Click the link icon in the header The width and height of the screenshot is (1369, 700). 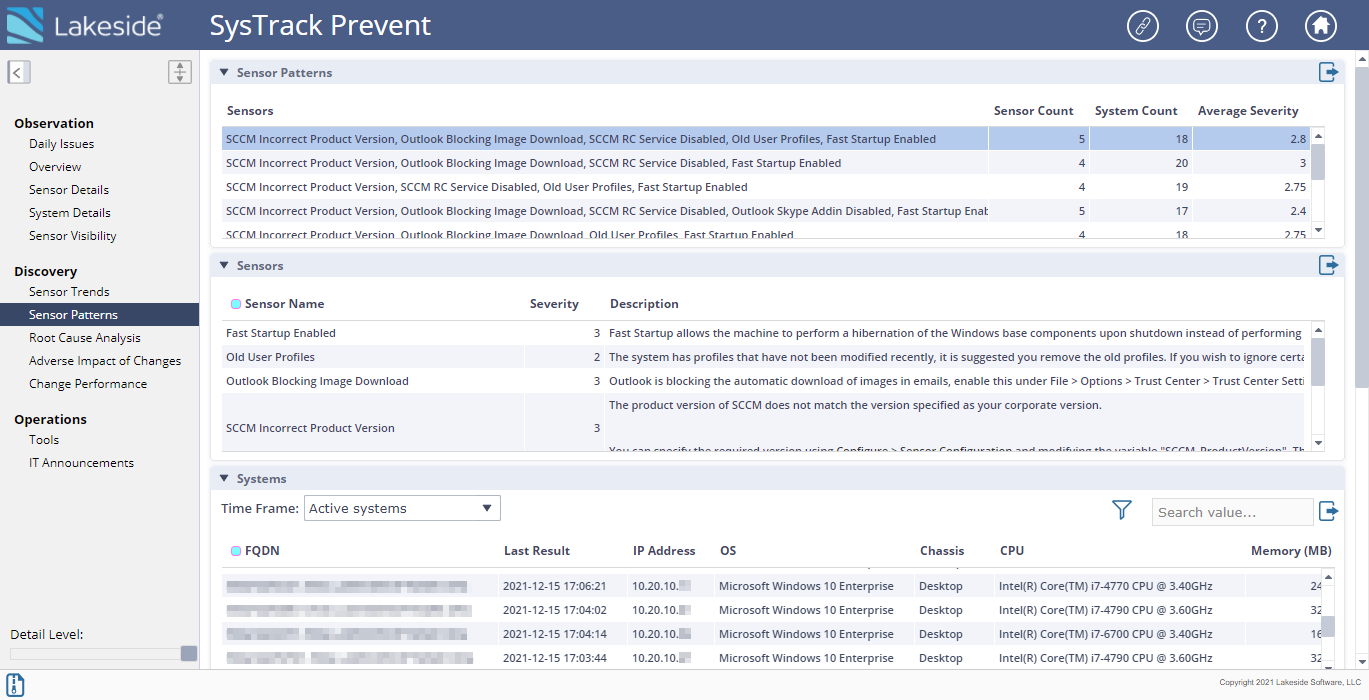pos(1142,25)
